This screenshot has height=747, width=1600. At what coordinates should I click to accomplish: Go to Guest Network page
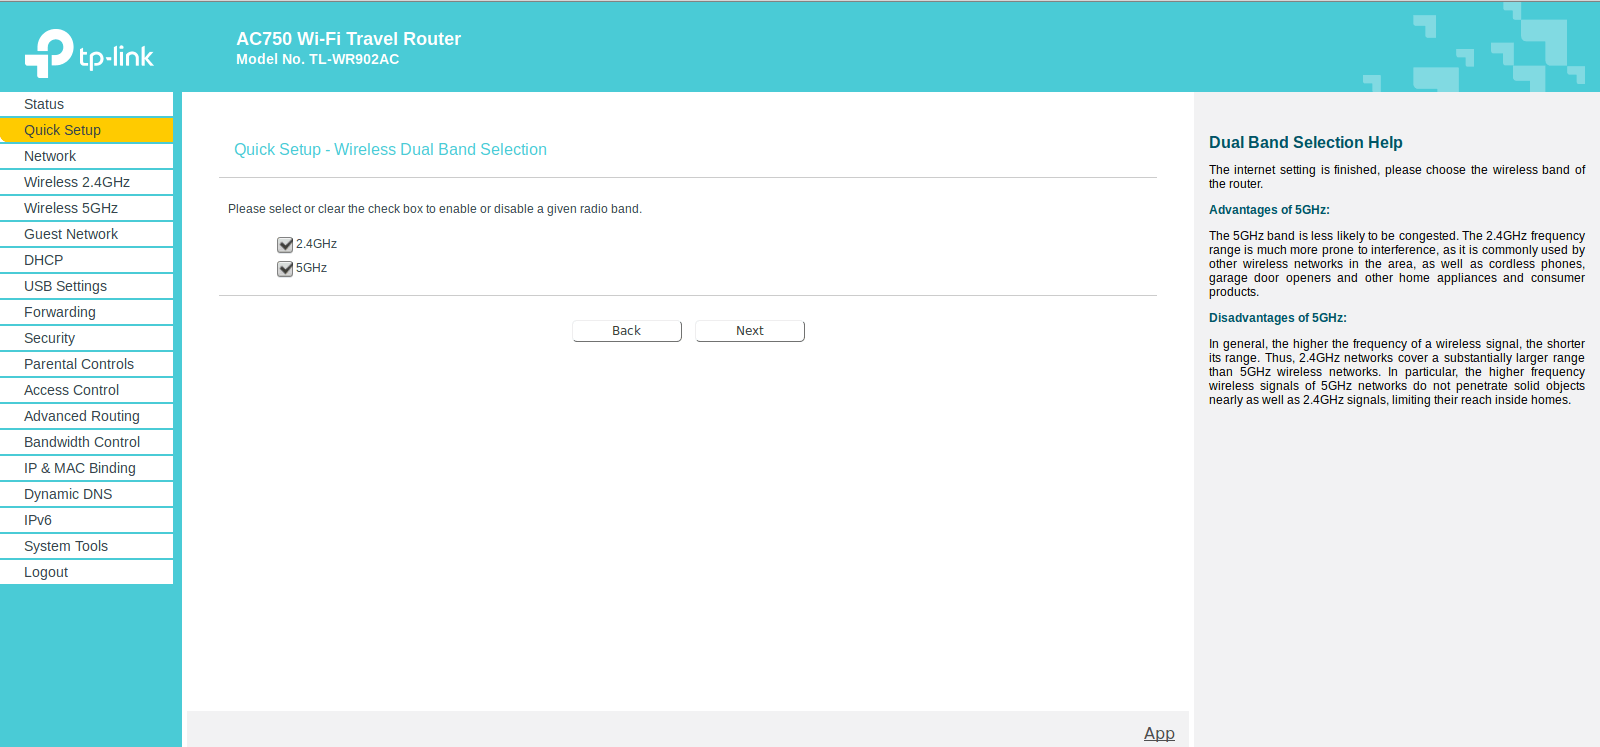86,234
